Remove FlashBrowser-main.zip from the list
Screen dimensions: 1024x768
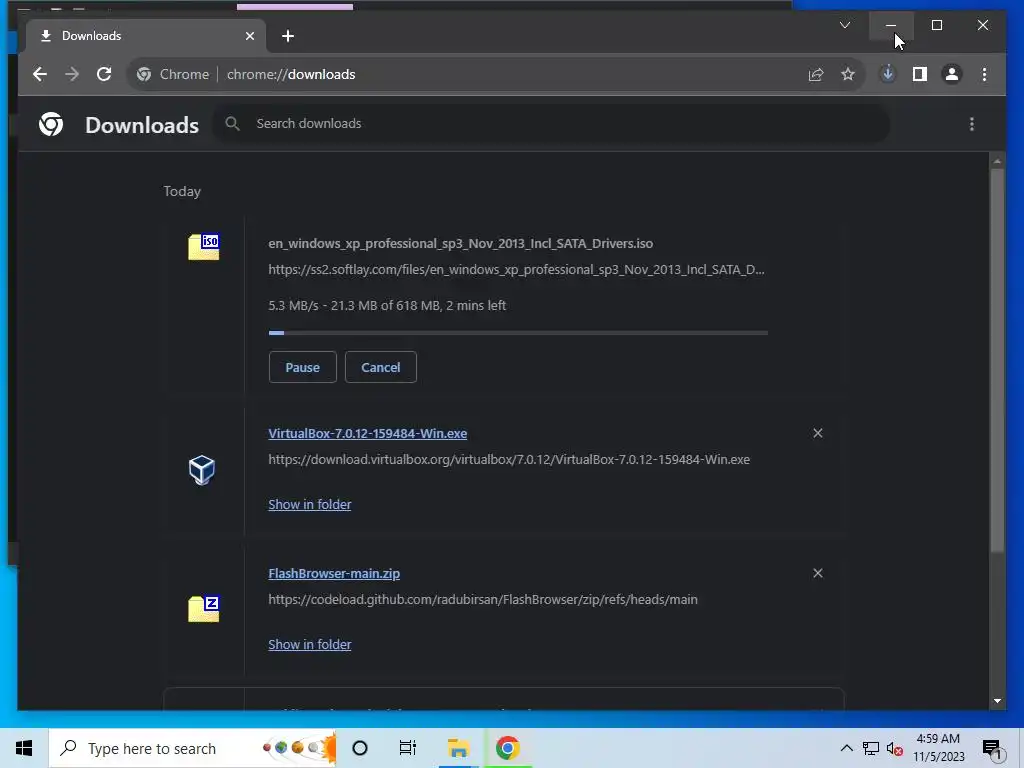[818, 573]
